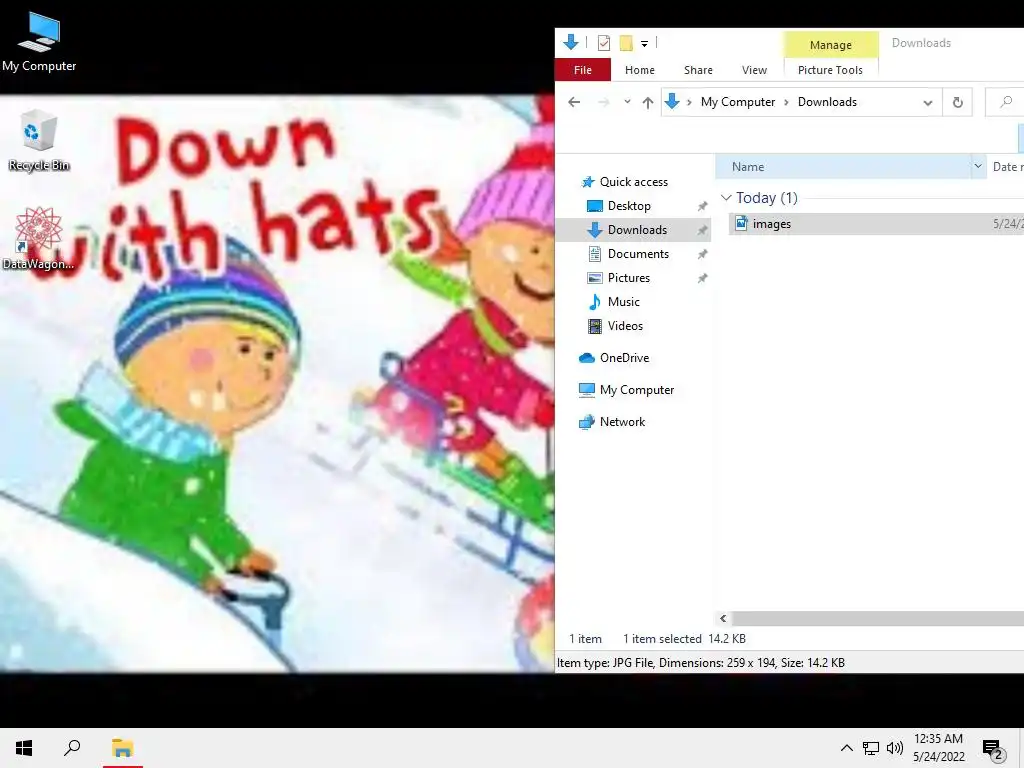Unpin Desktop using its pin icon
The width and height of the screenshot is (1024, 768).
coord(703,206)
